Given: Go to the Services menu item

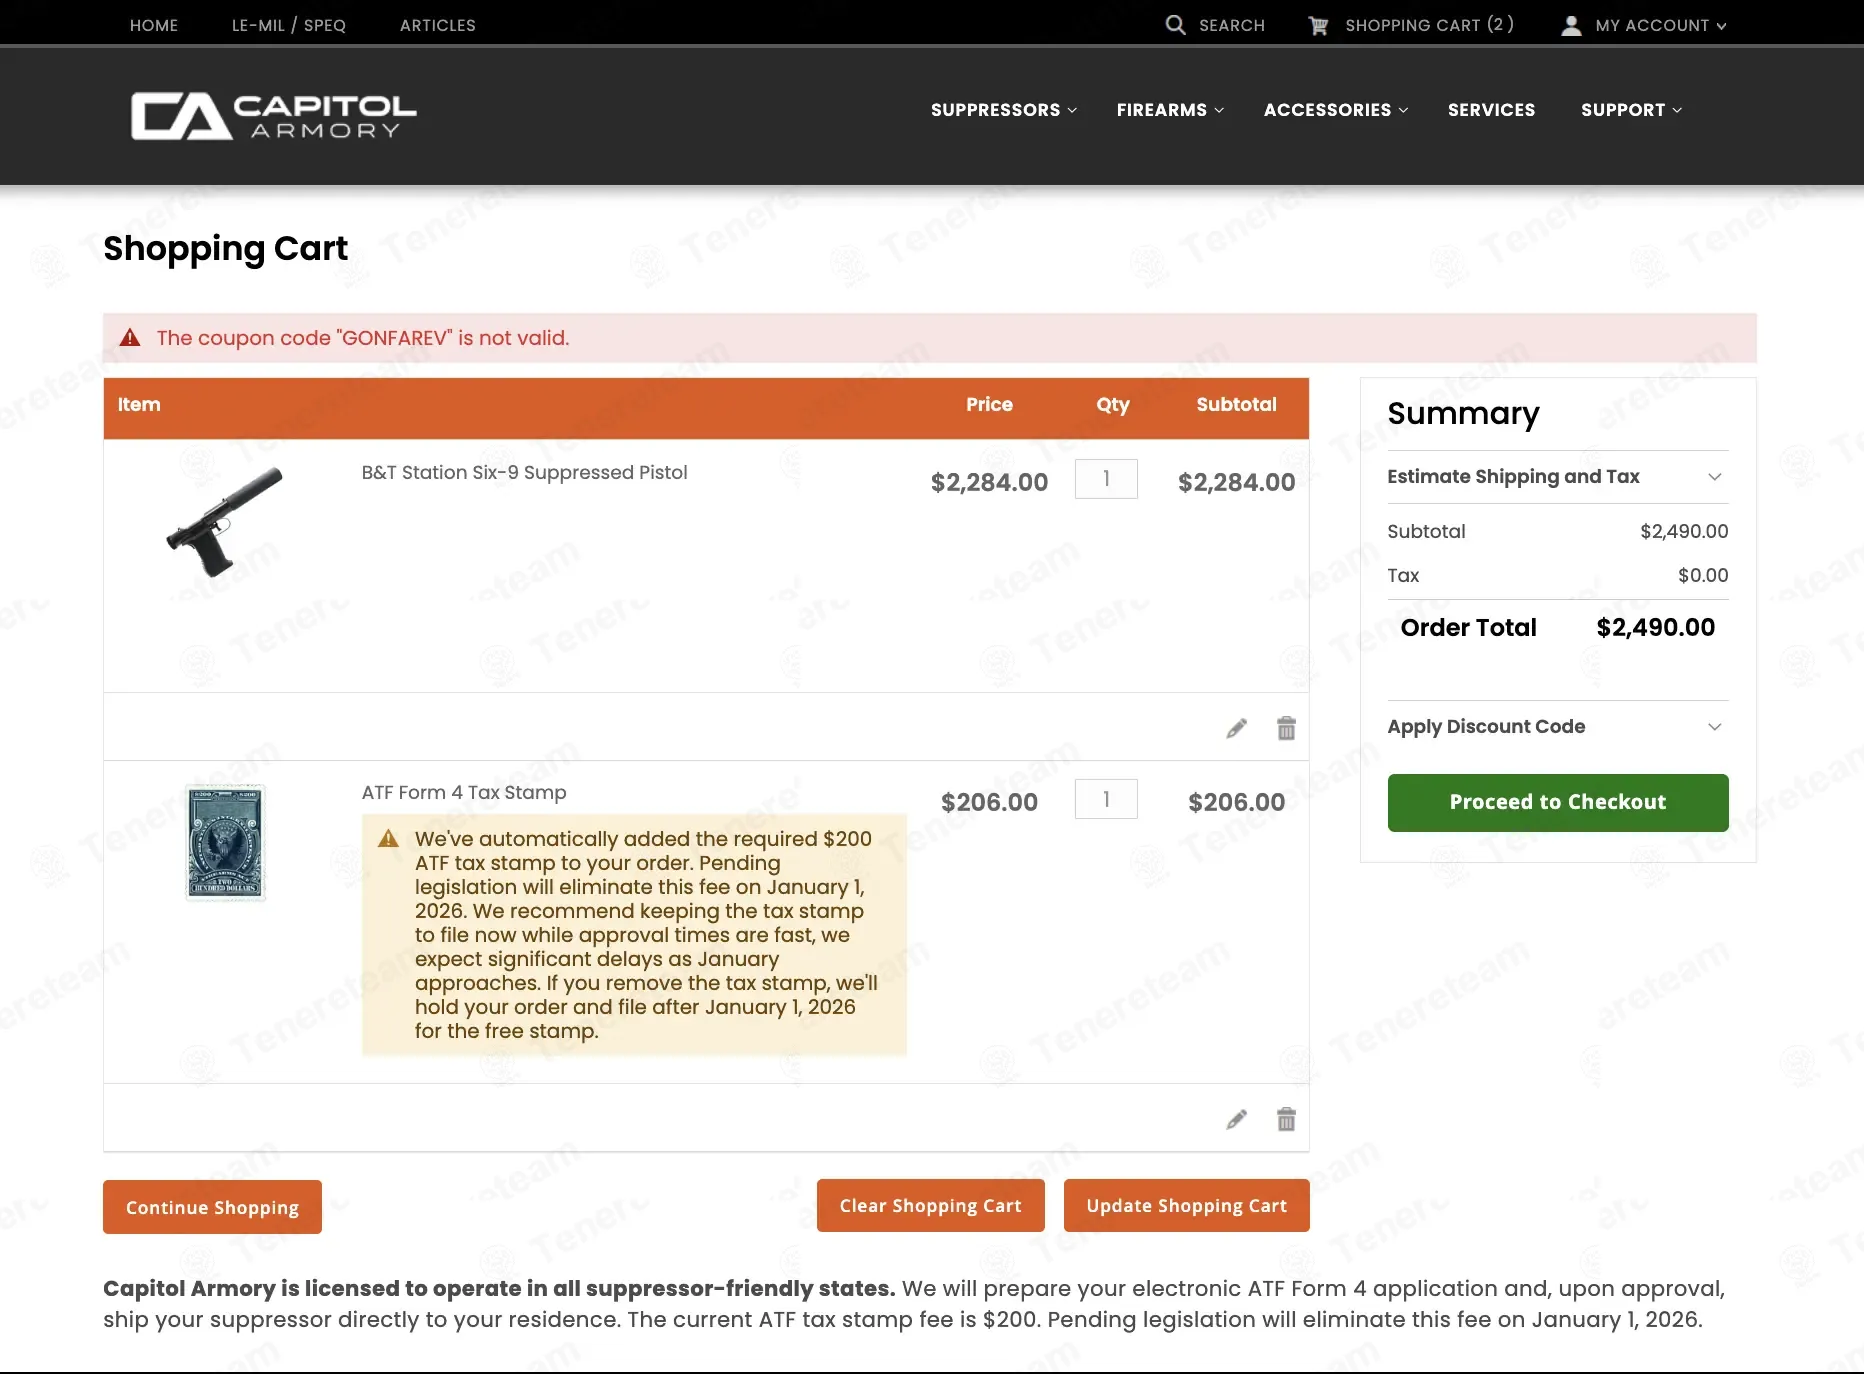Looking at the screenshot, I should [x=1491, y=110].
